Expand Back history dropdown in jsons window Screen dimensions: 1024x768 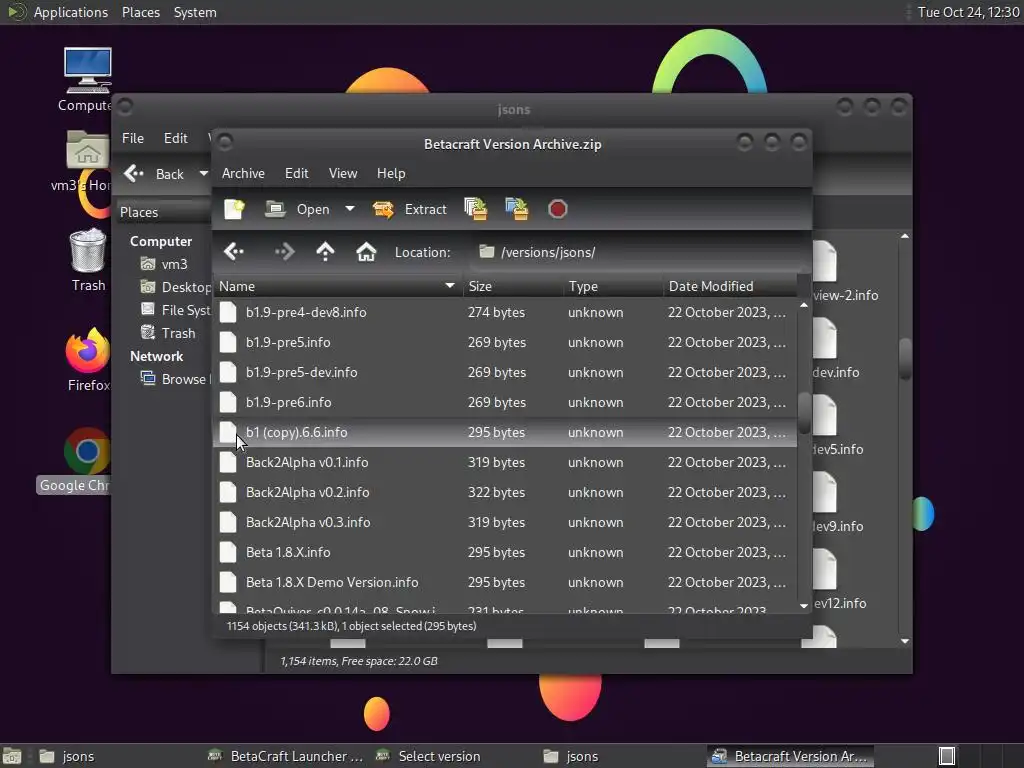point(204,174)
